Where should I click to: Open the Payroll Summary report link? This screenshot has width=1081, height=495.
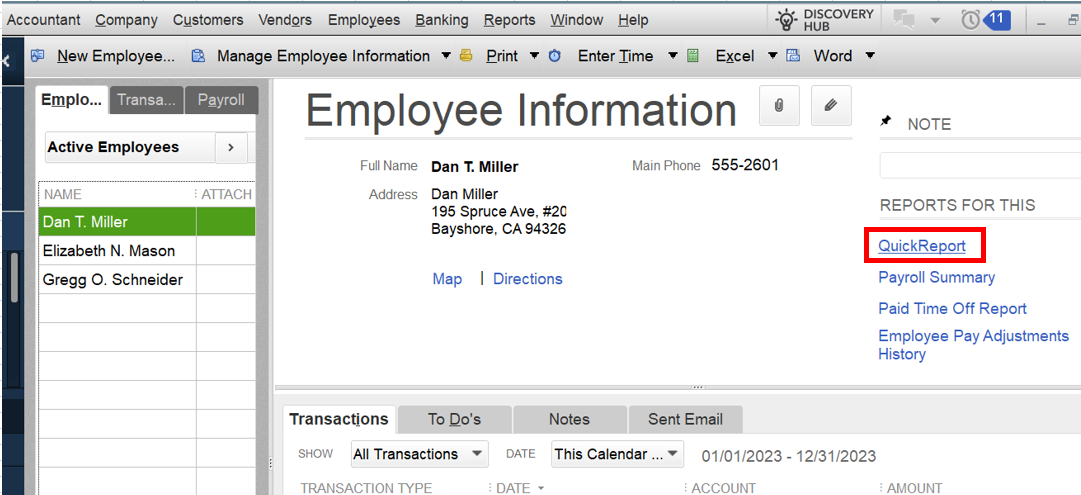(x=936, y=277)
